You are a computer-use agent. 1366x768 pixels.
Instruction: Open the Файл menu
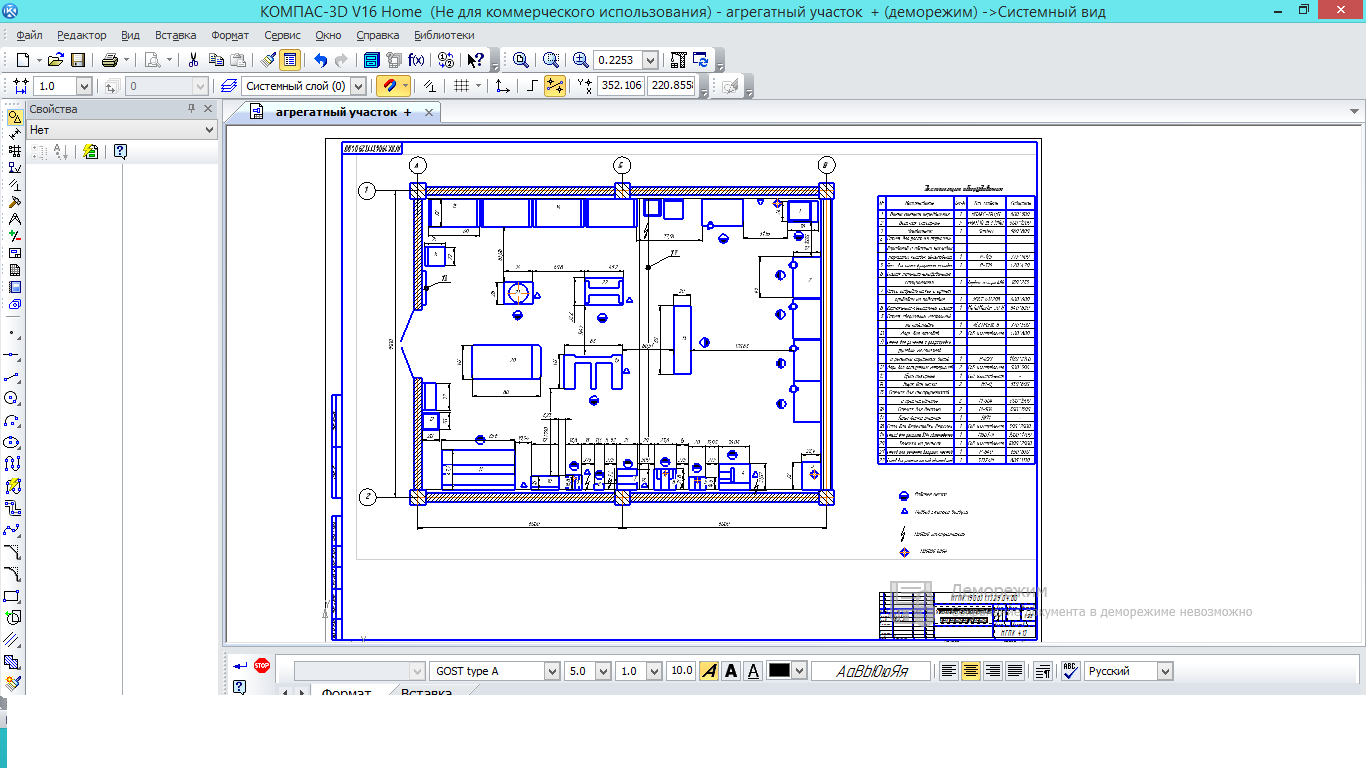29,35
